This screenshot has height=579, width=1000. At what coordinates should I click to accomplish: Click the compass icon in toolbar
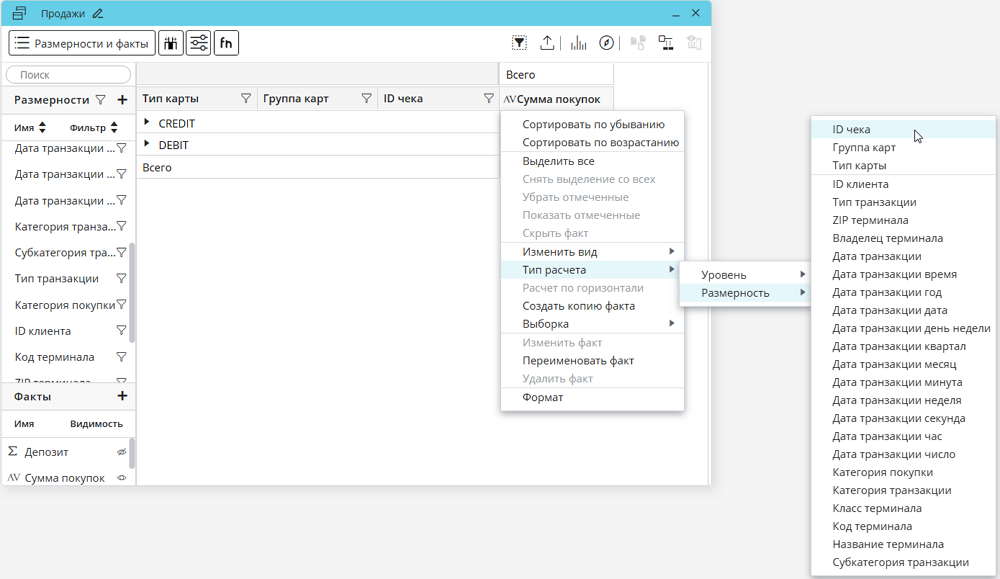606,43
